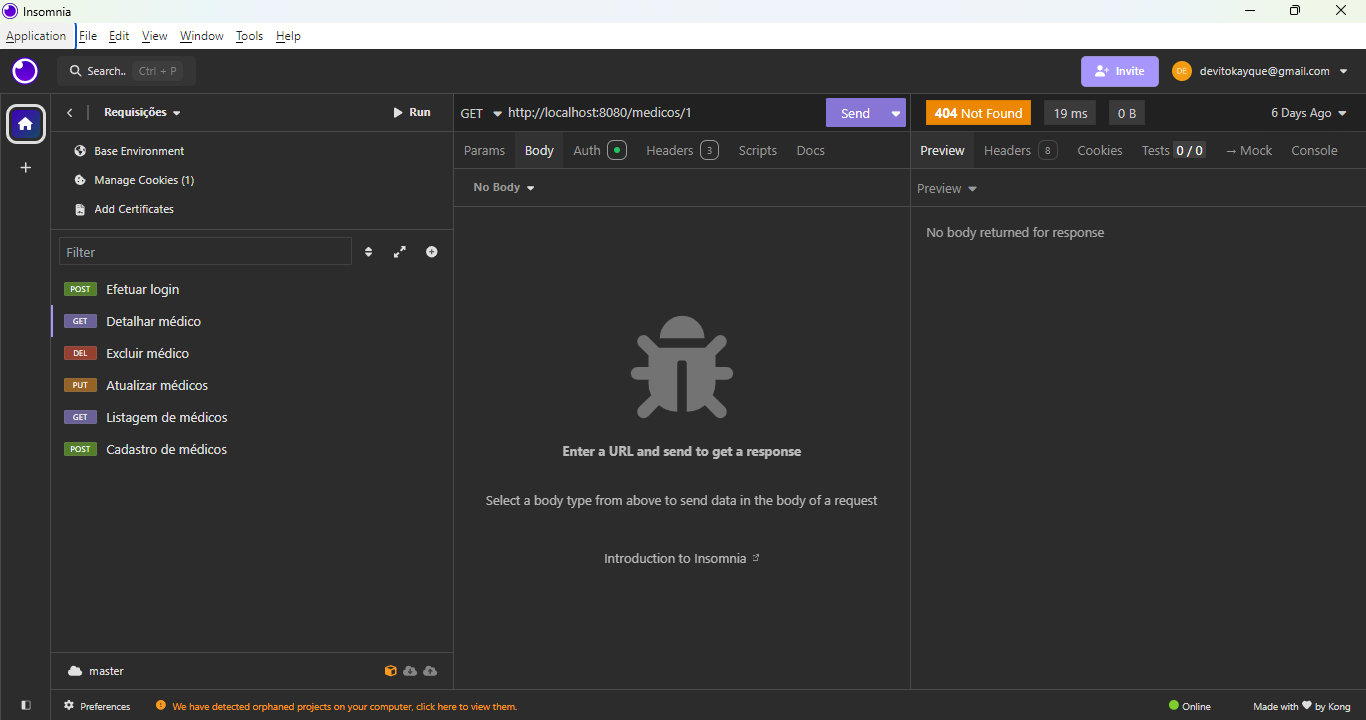Open the Help menu
The image size is (1366, 720).
point(288,36)
